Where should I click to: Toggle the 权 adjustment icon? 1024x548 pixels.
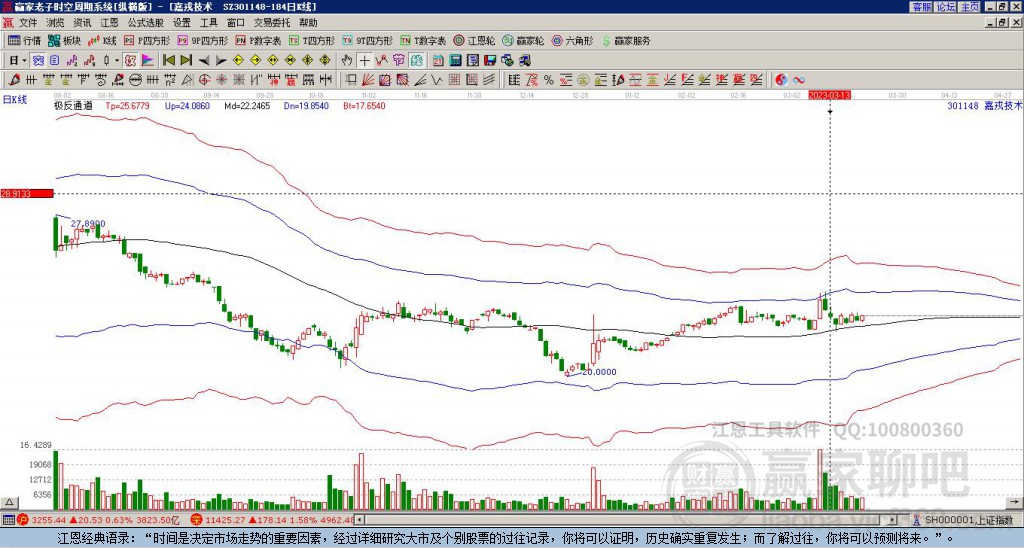(130, 60)
